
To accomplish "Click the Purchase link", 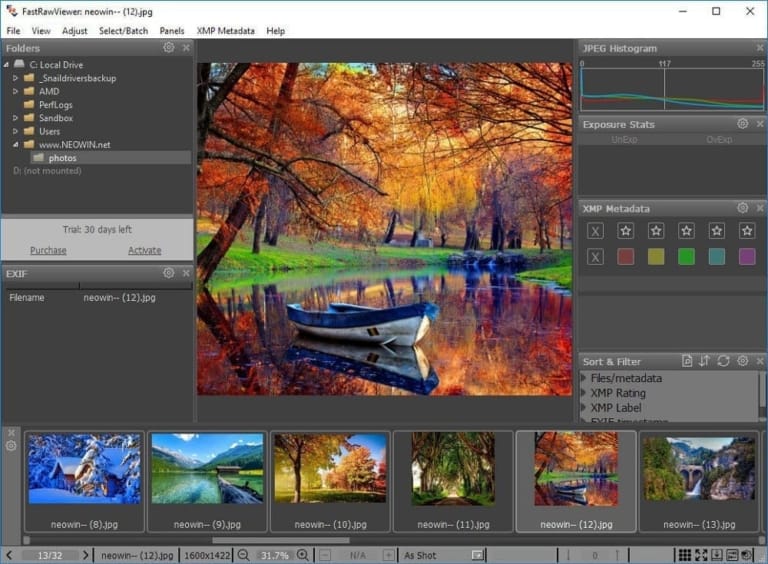I will 48,250.
